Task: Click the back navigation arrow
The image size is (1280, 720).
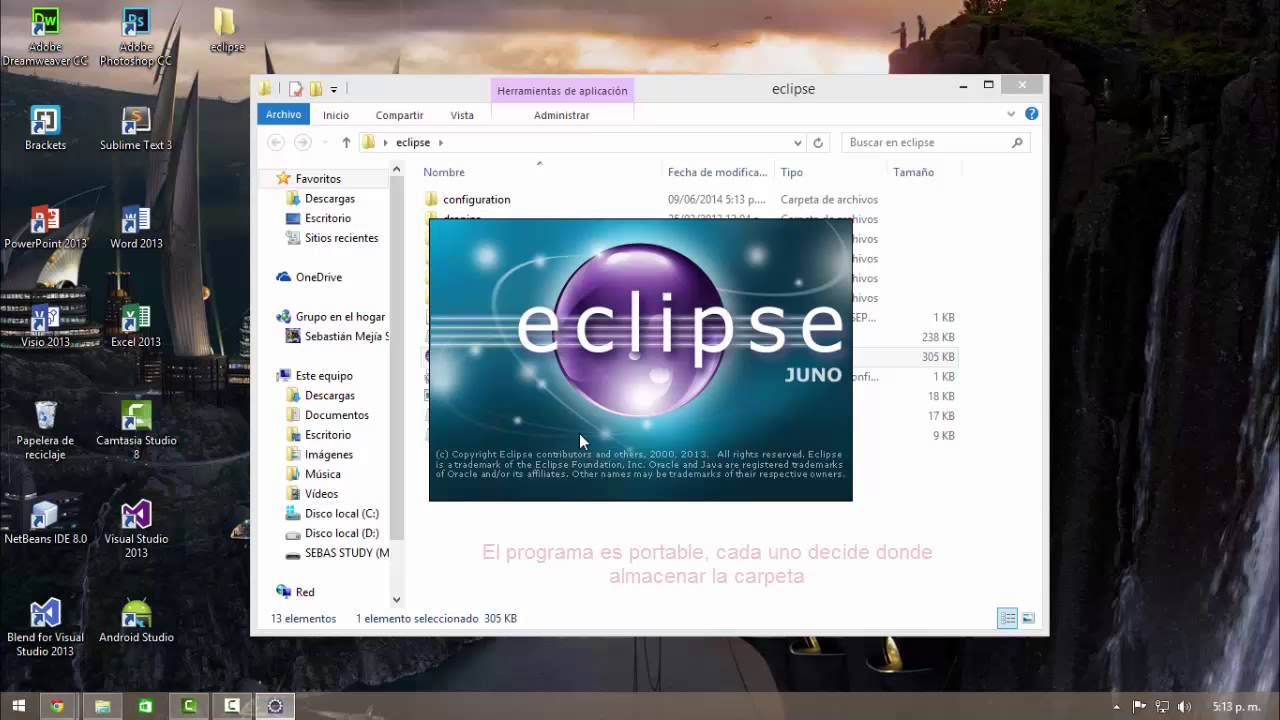Action: 277,143
